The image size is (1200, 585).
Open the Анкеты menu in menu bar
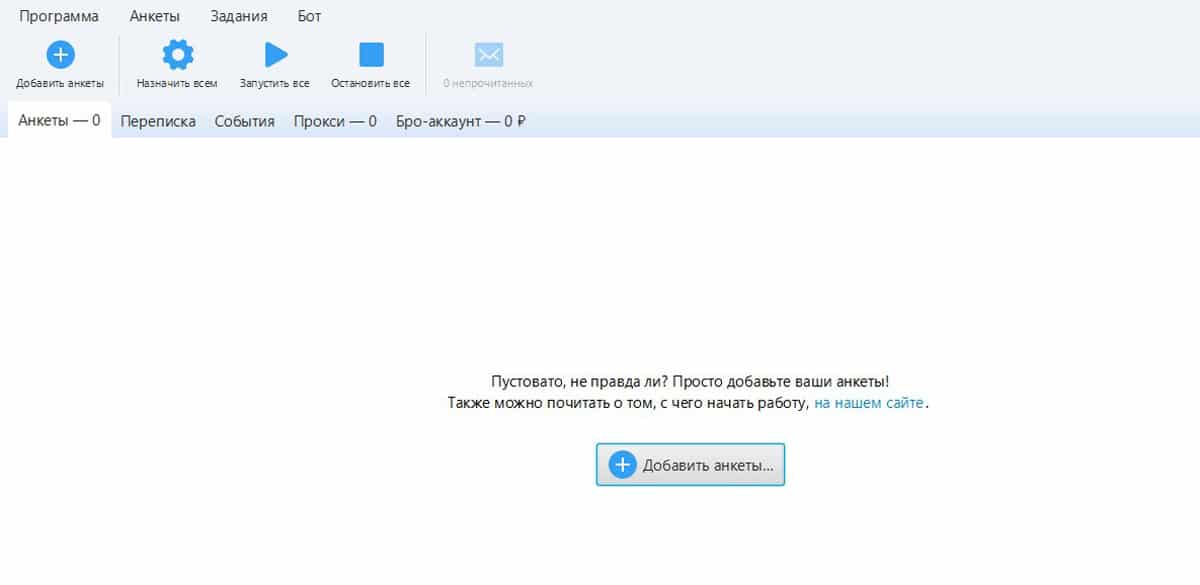[154, 16]
